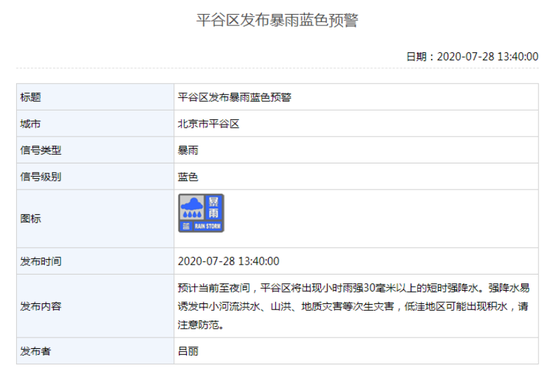The width and height of the screenshot is (550, 369).
Task: Select the warning content paragraph starting 预计当前至夜间
Action: [354, 306]
